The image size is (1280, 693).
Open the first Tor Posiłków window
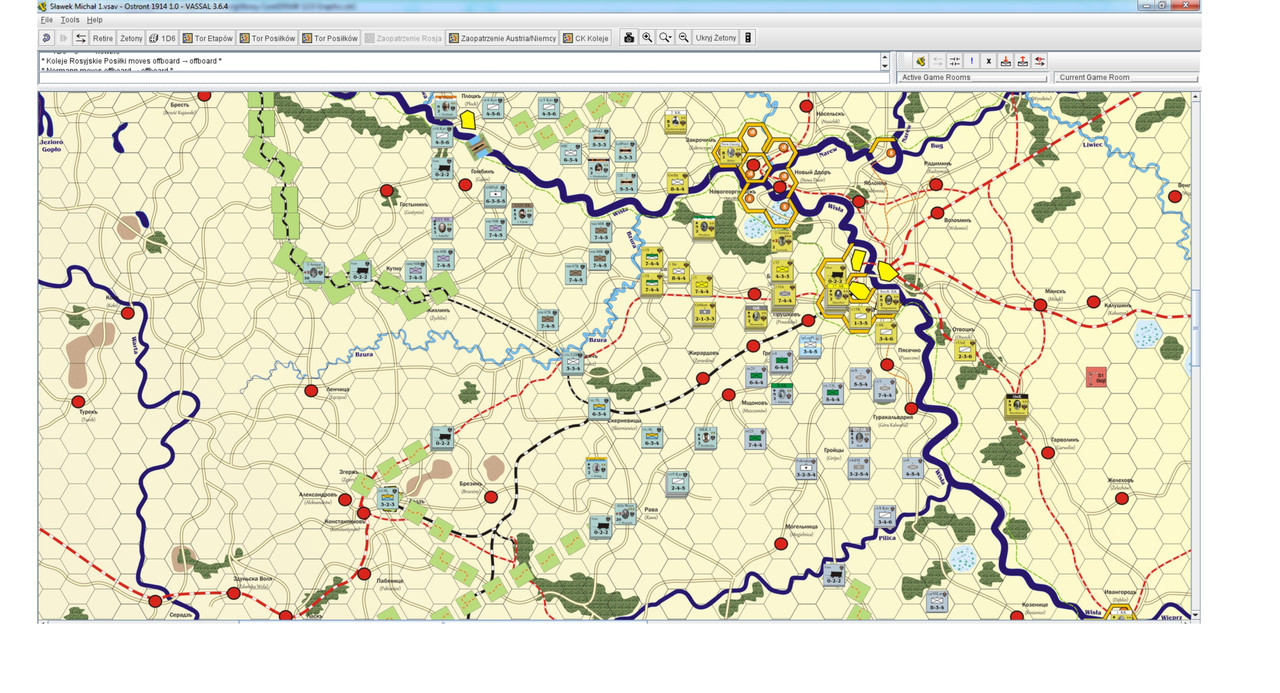coord(267,38)
